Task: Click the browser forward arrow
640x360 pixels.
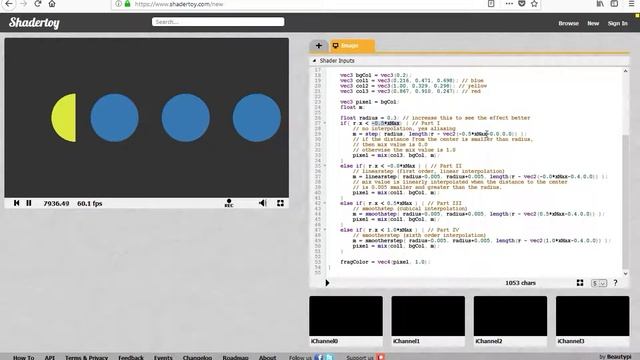Action: (x=23, y=4)
